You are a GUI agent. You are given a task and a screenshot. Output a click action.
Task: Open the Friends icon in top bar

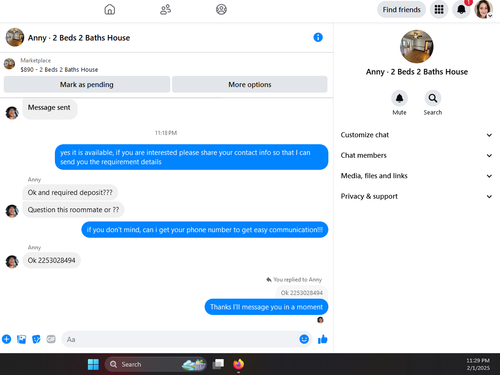tap(165, 9)
